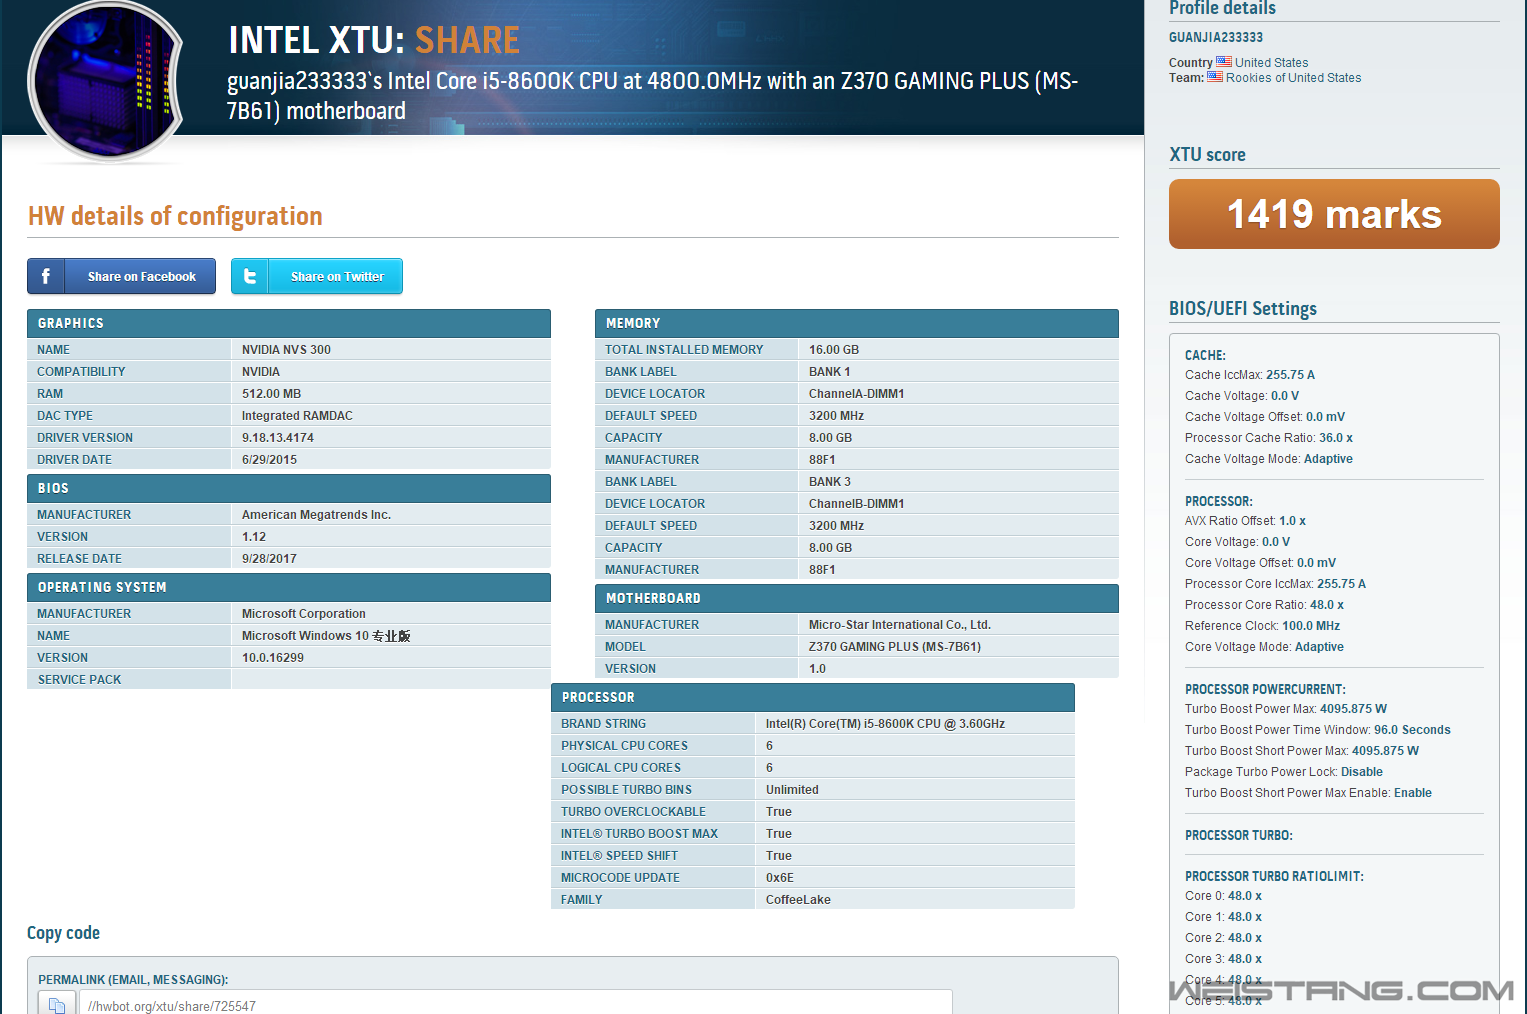
Task: Click the Copy code heading
Action: coord(63,933)
